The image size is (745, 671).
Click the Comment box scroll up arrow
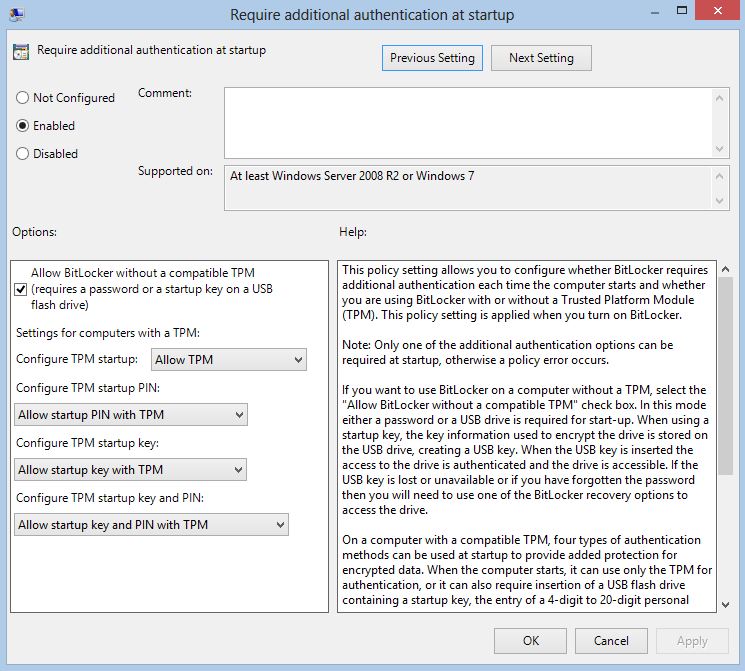pos(719,98)
